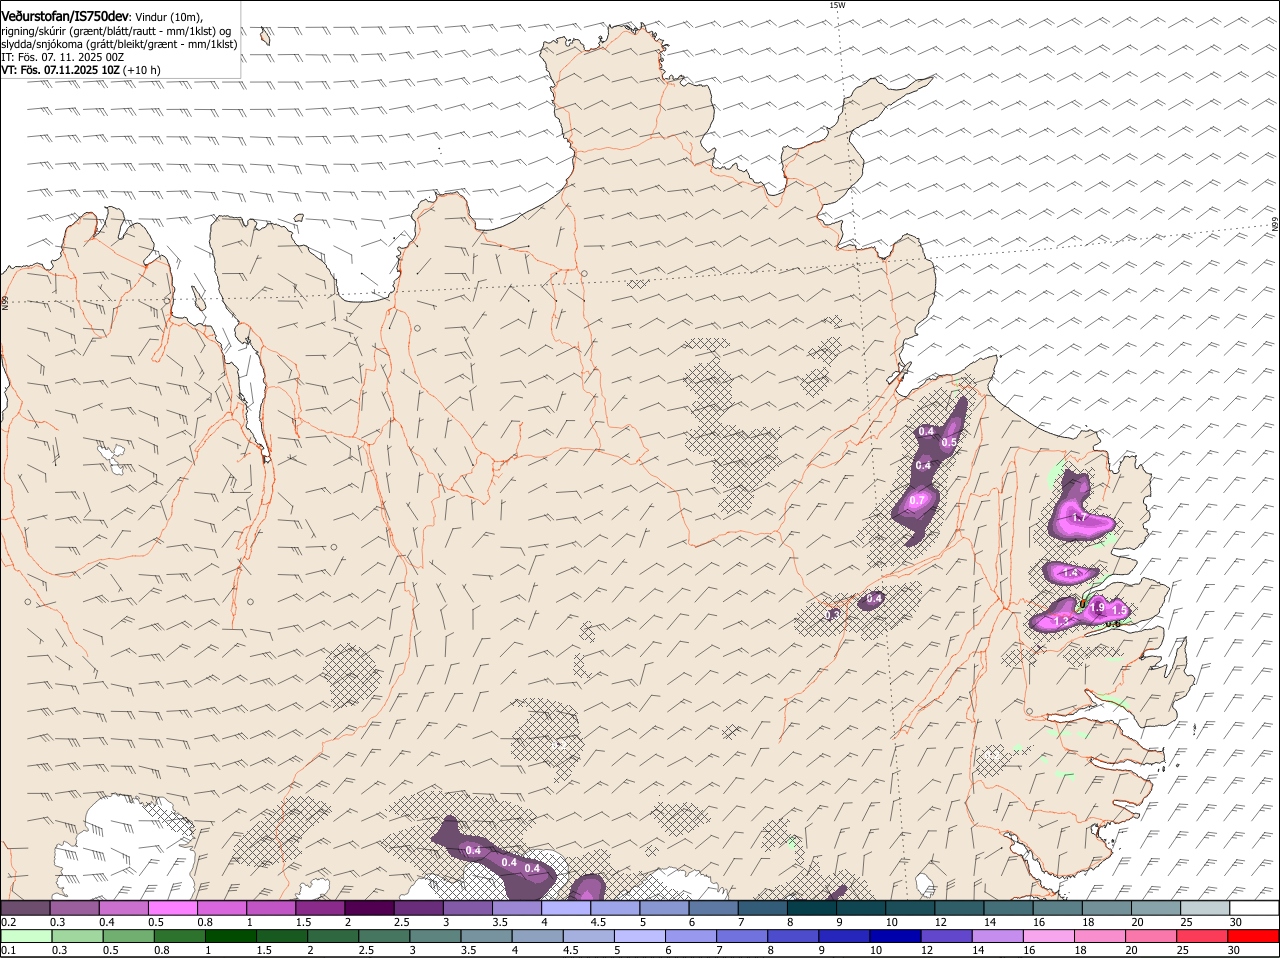Click the 1.5 snowfall value beside 1.9
Screen dimensions: 1280x958
coord(1119,610)
